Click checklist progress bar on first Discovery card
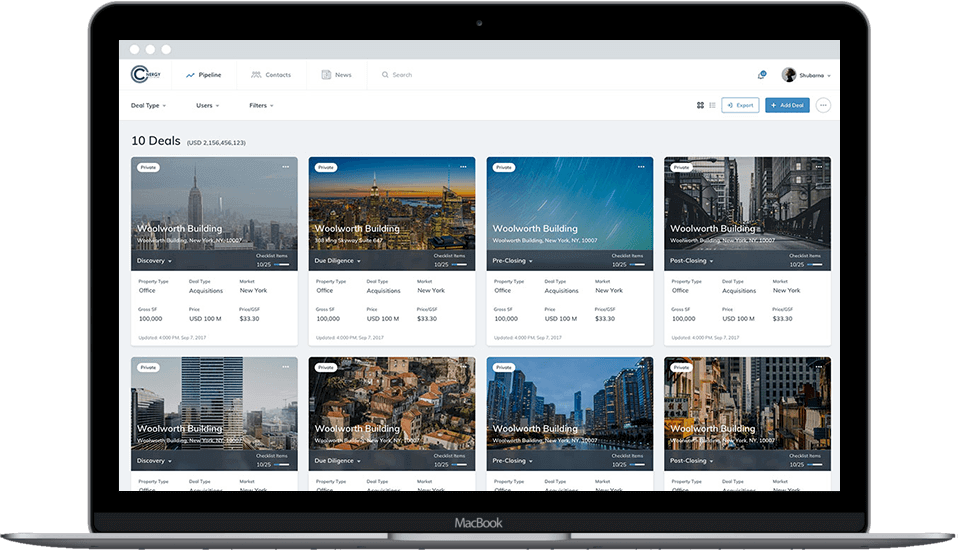The height and width of the screenshot is (550, 958). [282, 265]
